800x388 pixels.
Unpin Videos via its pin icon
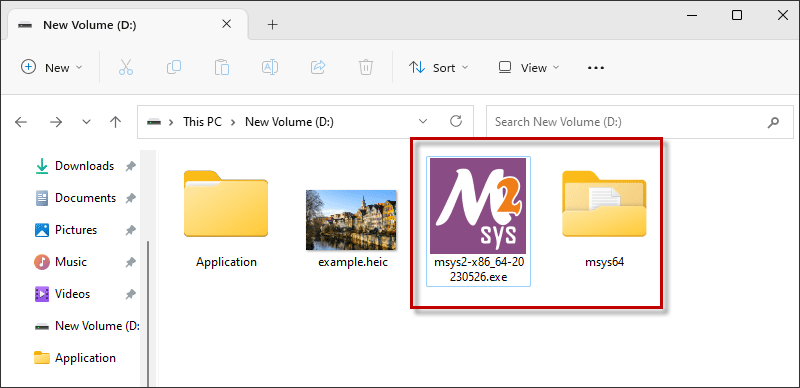(x=131, y=294)
